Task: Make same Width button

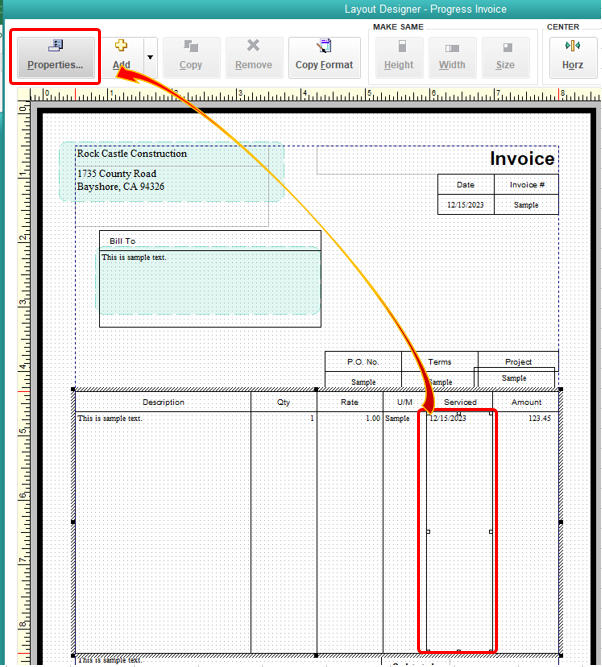Action: point(452,57)
